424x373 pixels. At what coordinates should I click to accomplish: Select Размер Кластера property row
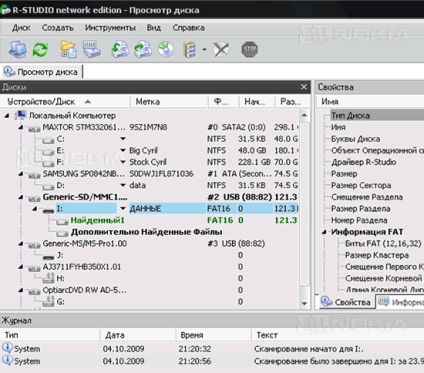377,255
